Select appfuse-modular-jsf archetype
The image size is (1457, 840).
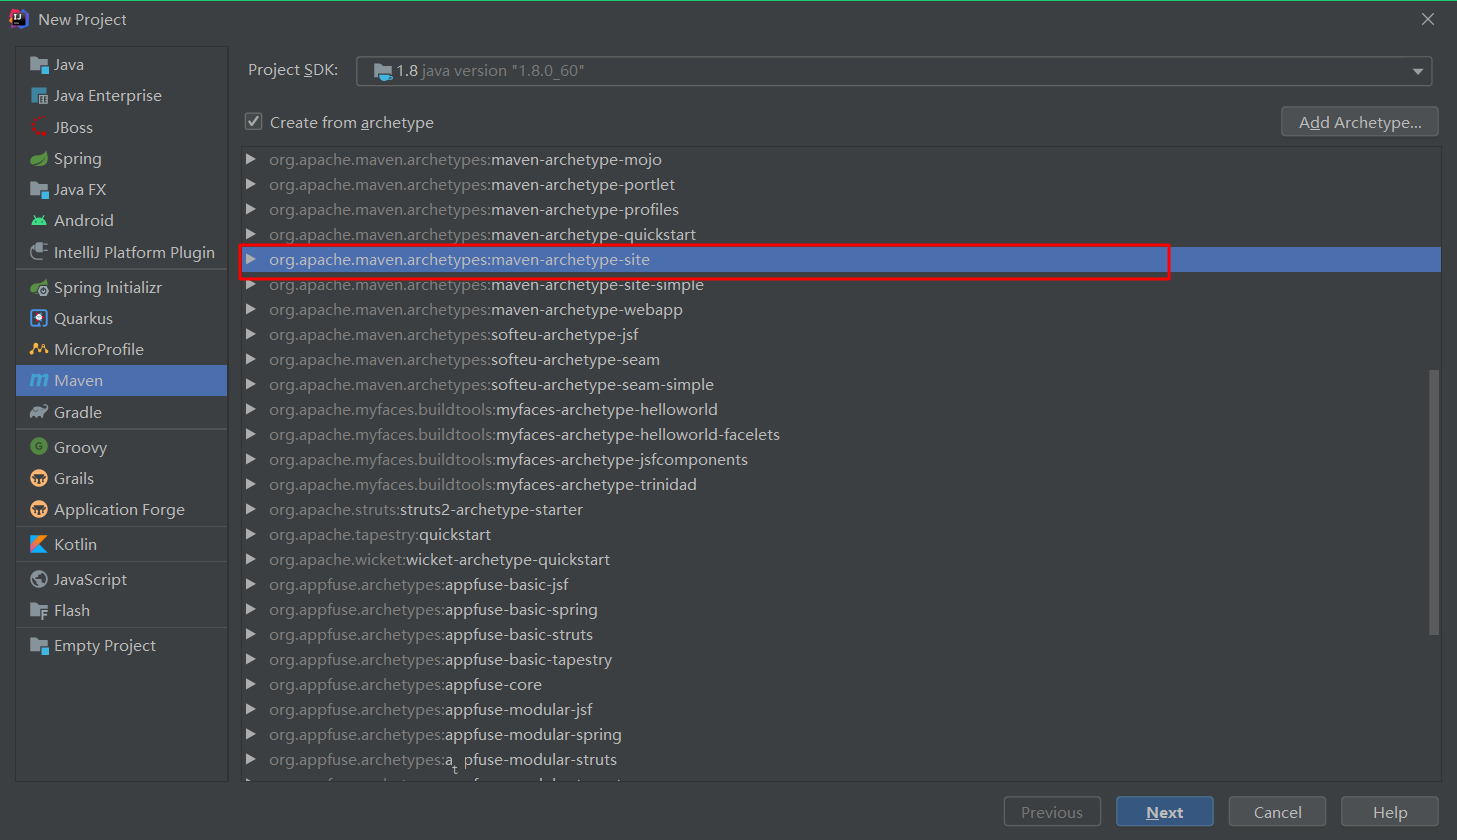coord(841,709)
